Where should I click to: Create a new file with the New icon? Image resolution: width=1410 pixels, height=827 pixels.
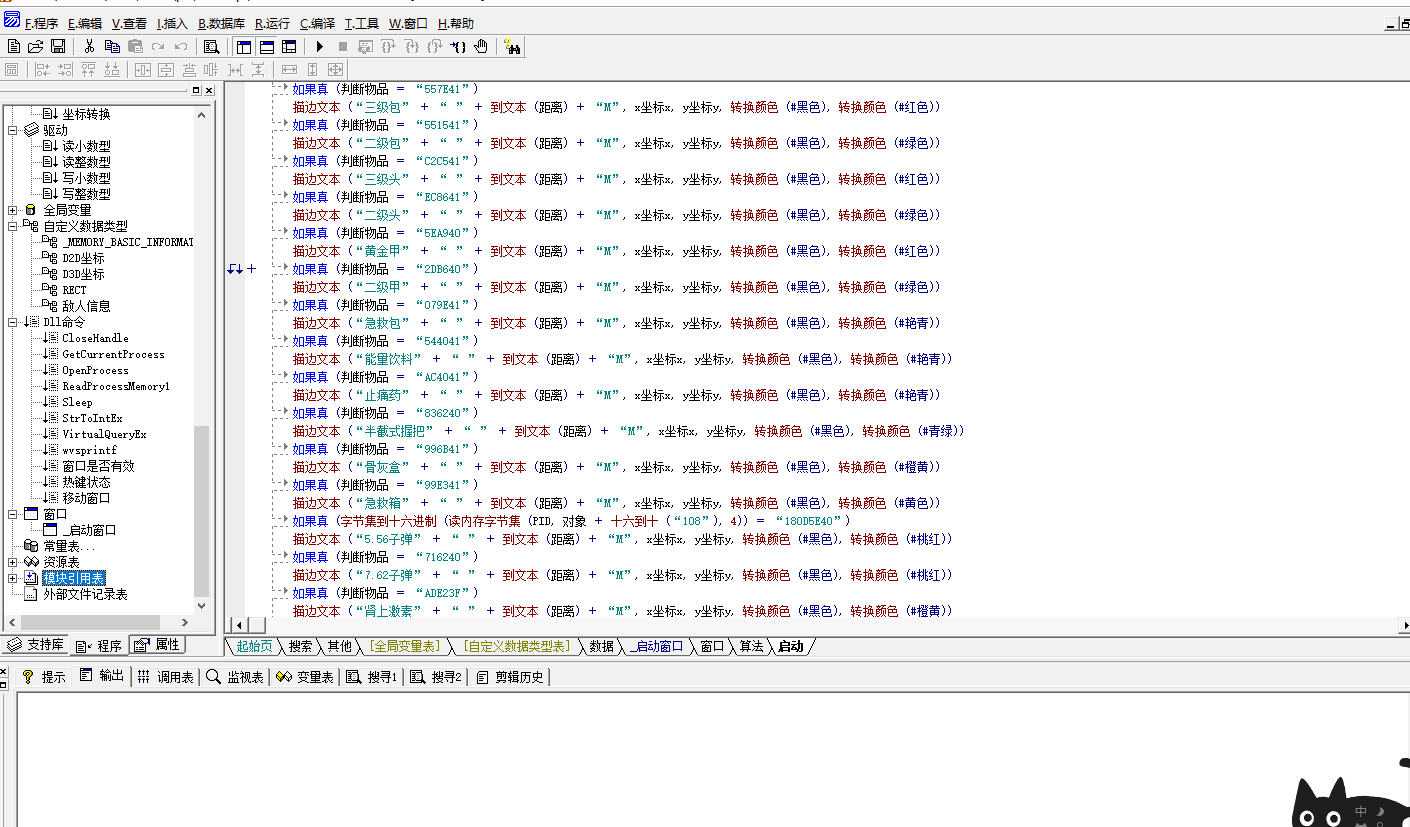(13, 45)
